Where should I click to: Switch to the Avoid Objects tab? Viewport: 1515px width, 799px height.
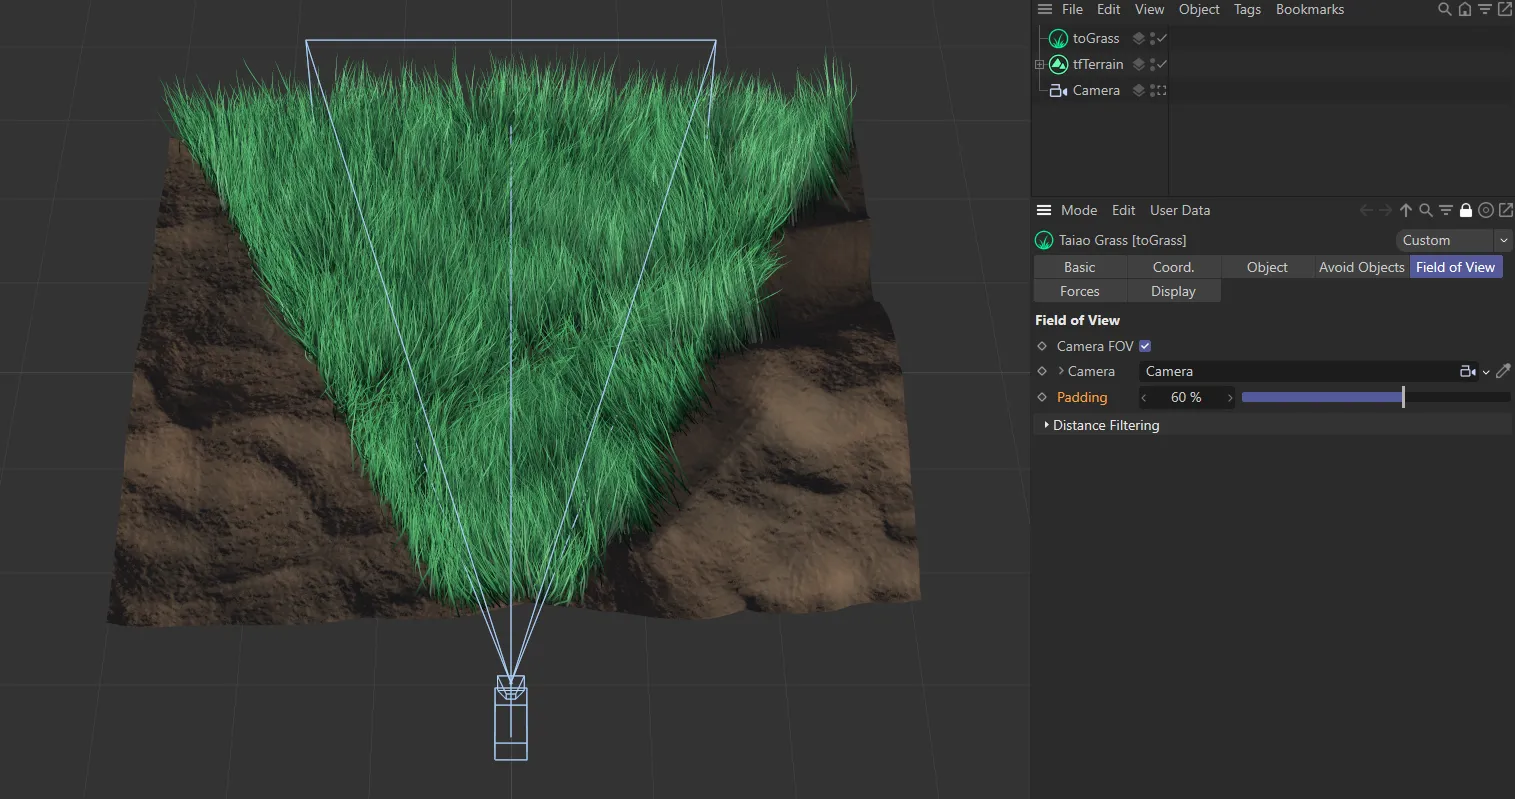(x=1361, y=267)
